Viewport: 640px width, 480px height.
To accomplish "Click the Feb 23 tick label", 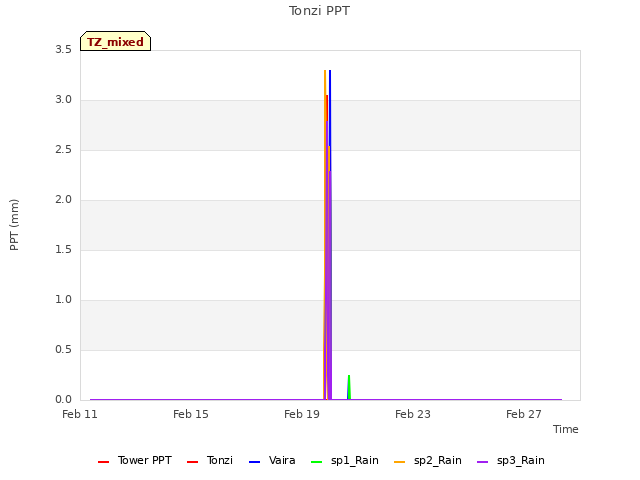I will tap(413, 414).
